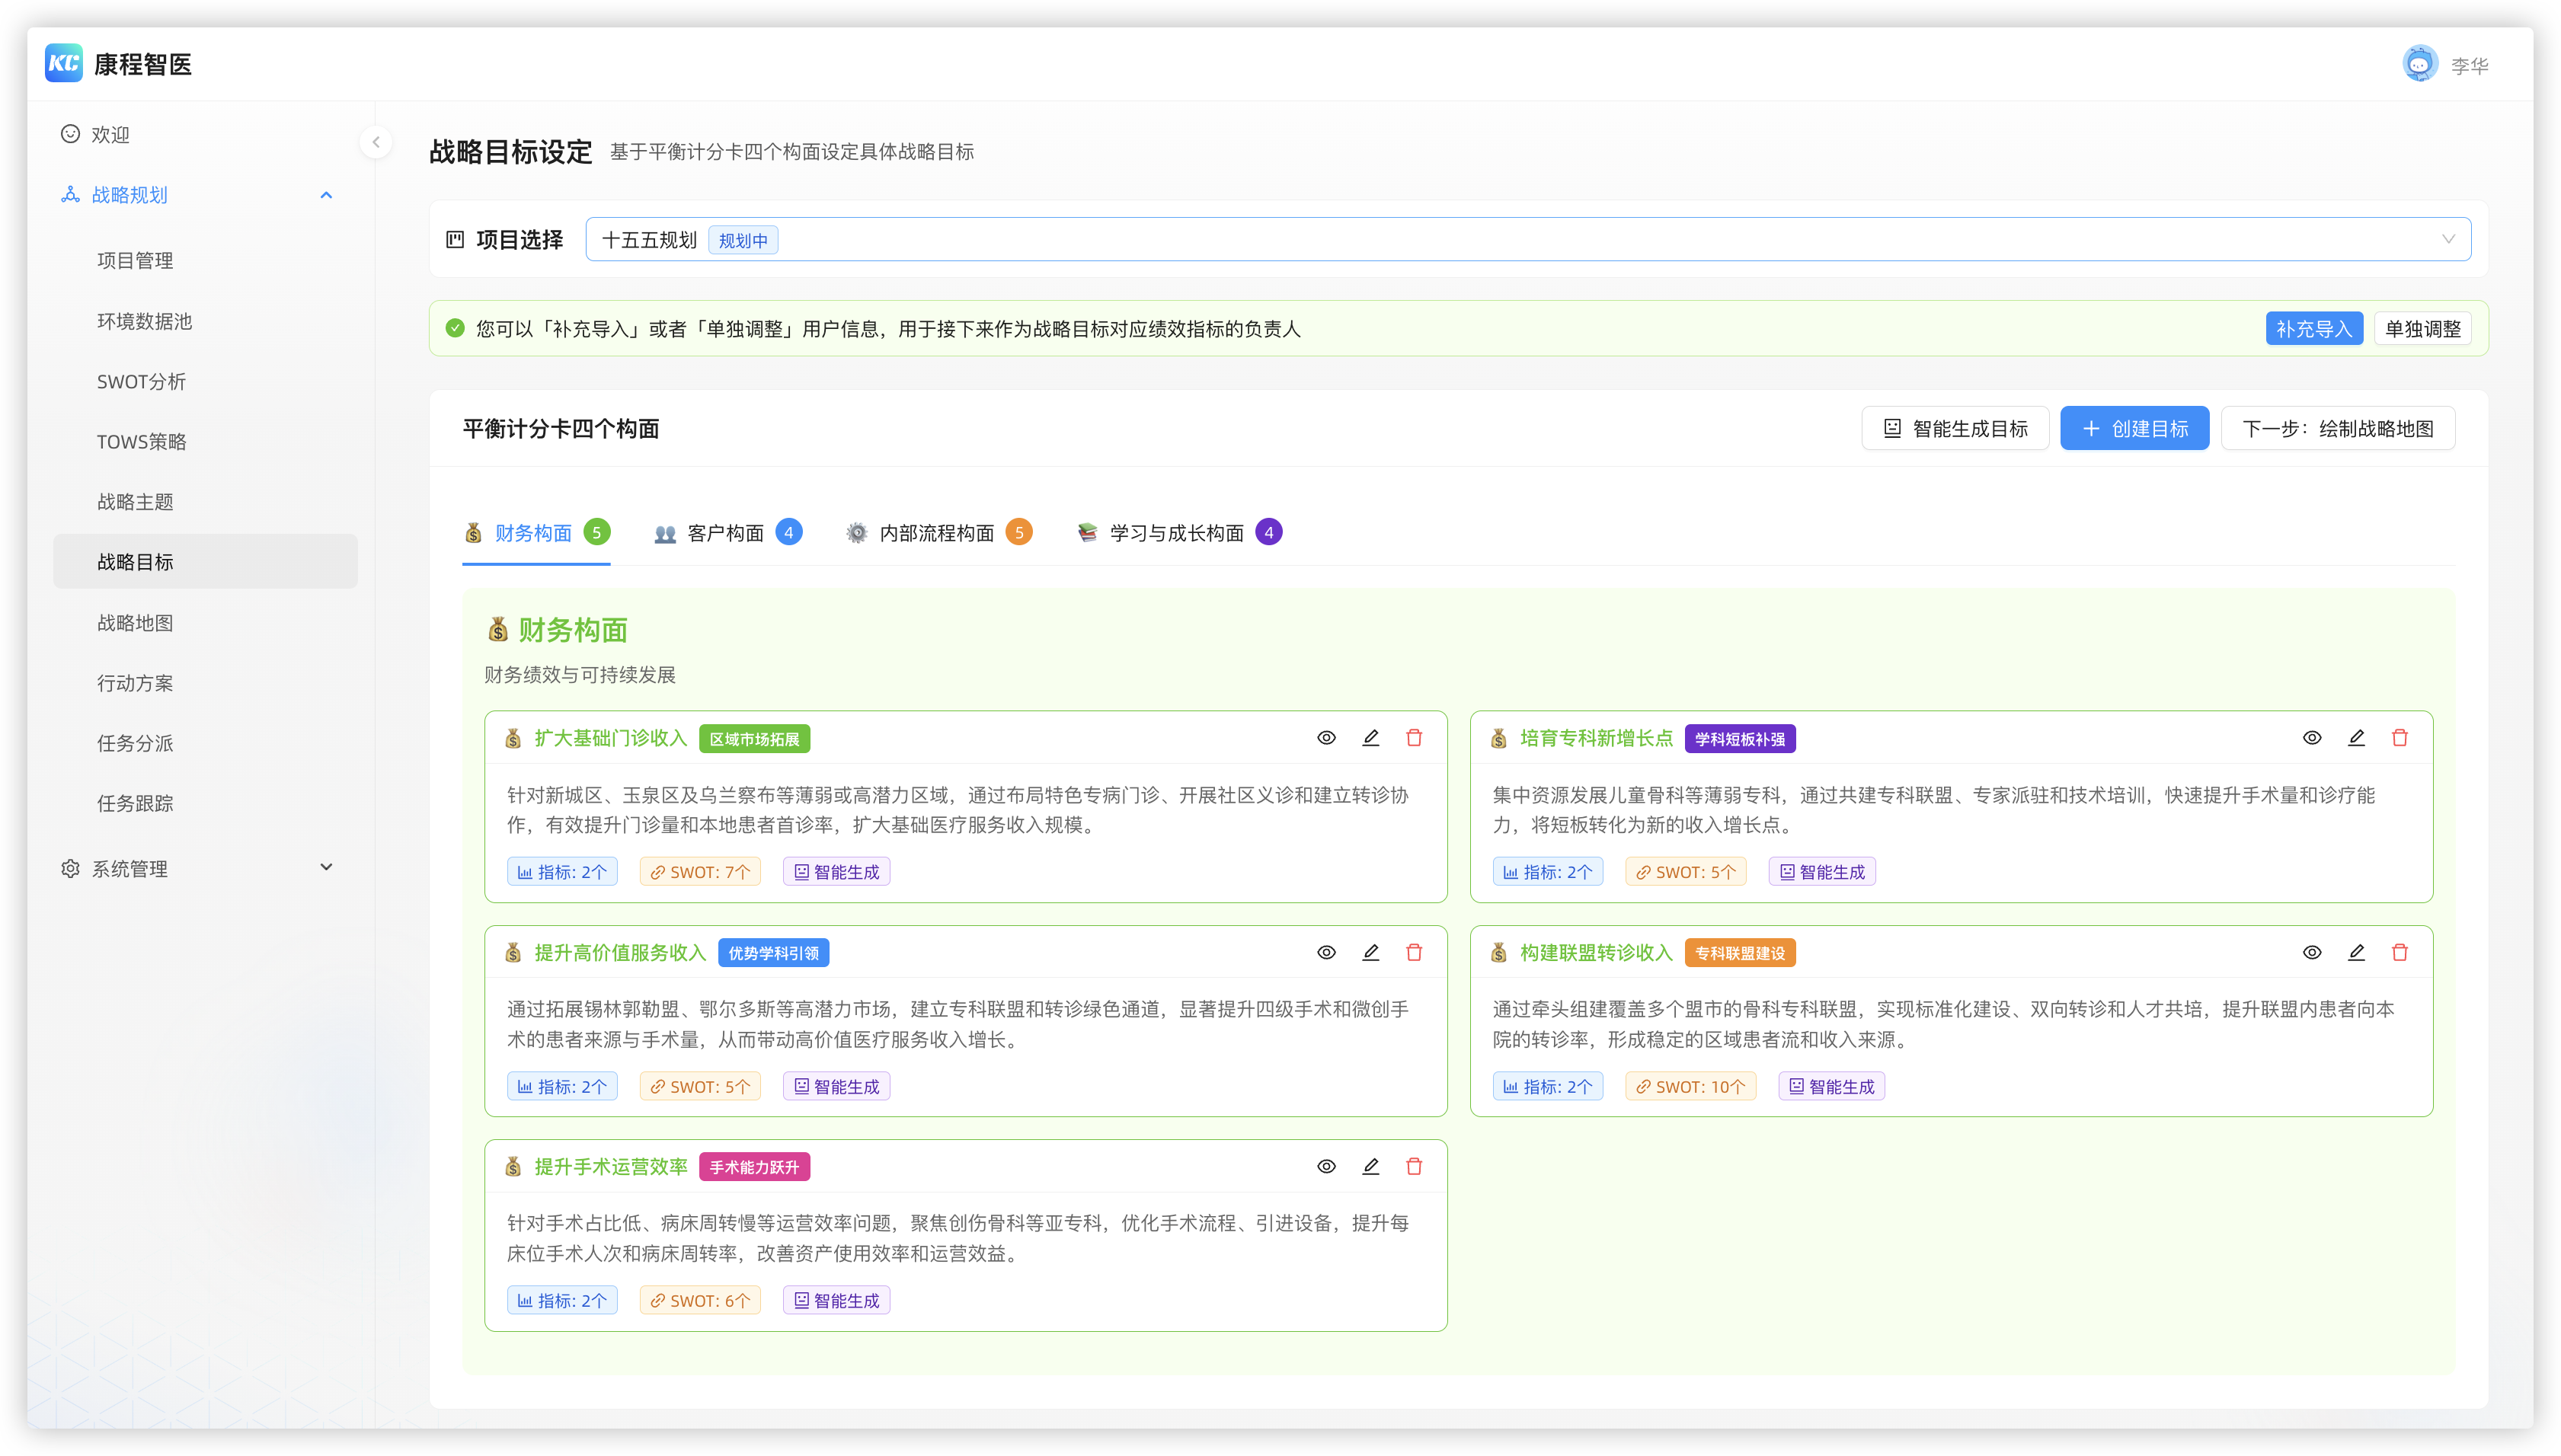Delete the 培育专科新增长点 goal
This screenshot has height=1456, width=2561.
click(2400, 738)
